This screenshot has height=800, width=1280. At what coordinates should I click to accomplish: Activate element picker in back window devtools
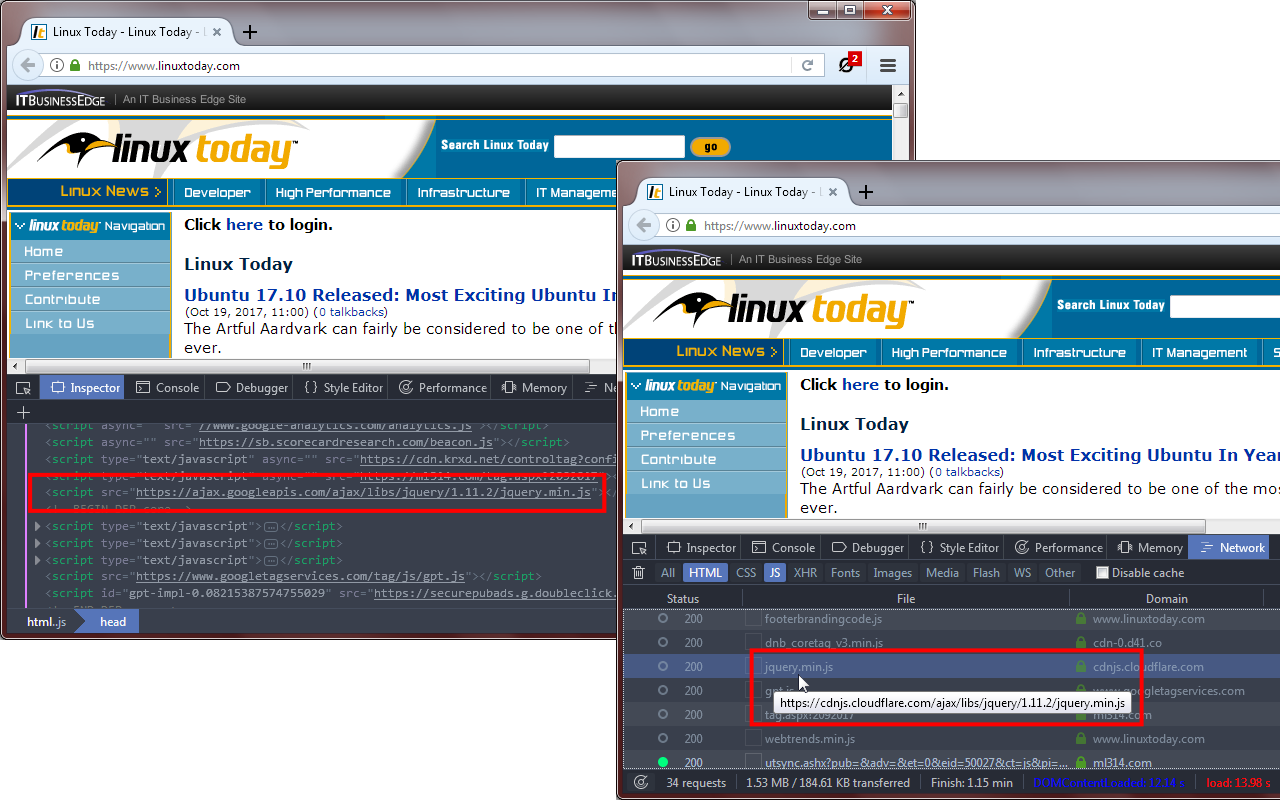point(24,388)
